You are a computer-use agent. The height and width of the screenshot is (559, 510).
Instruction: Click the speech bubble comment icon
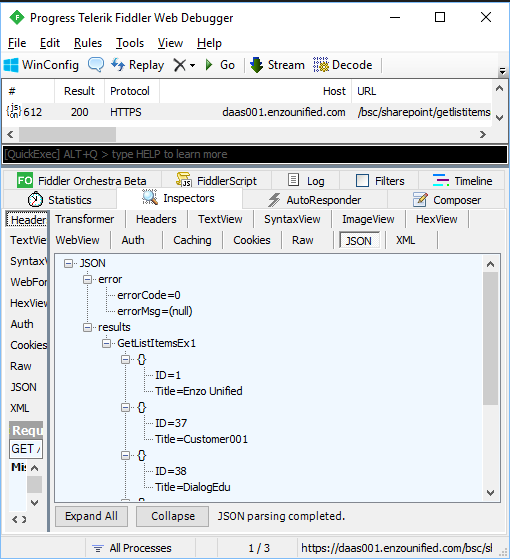point(96,65)
